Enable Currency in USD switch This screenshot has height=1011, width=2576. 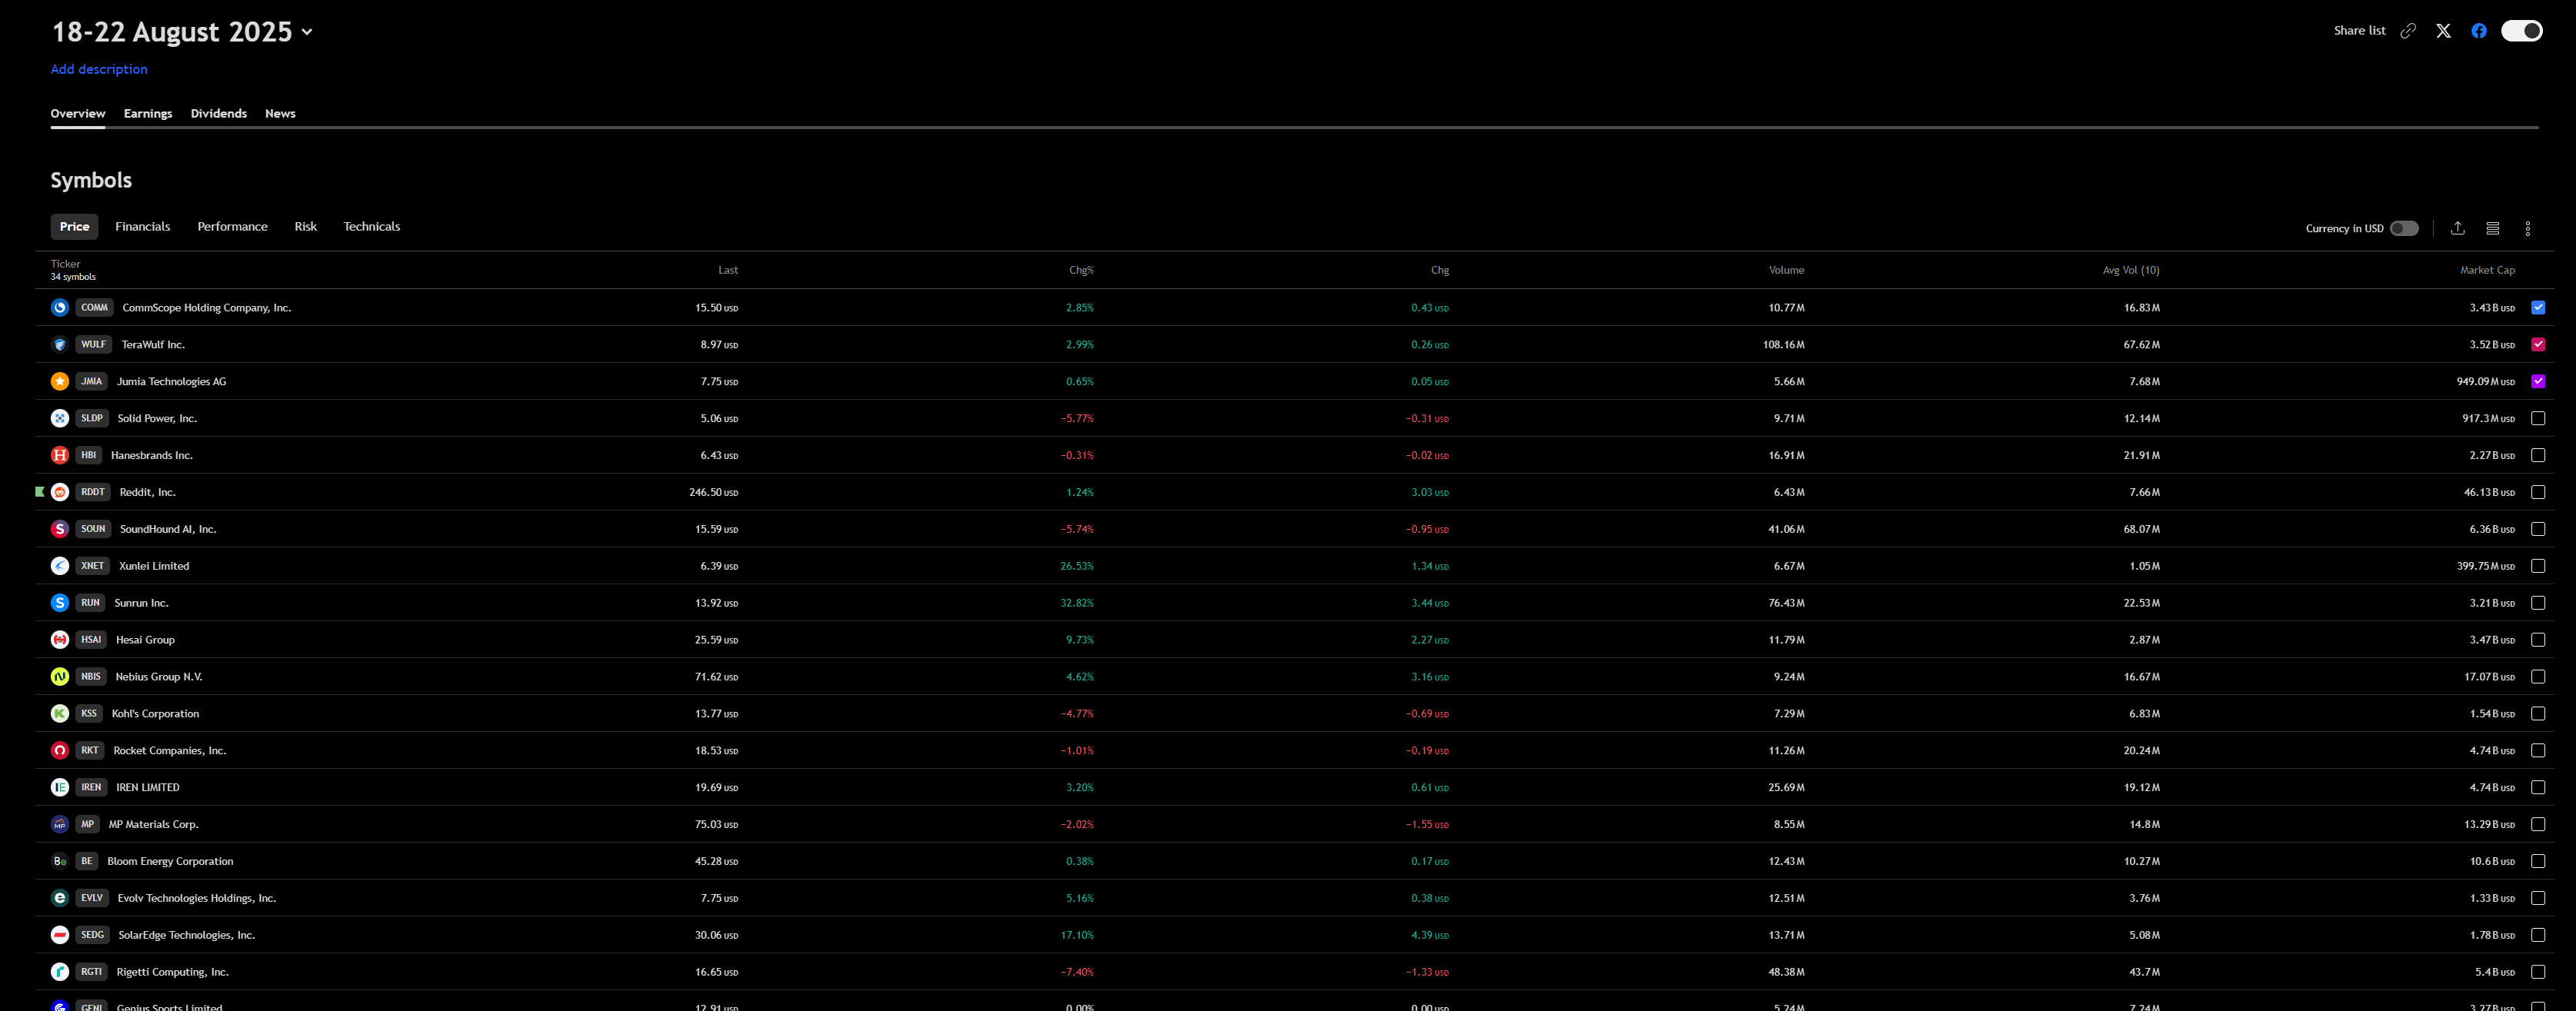[2404, 228]
